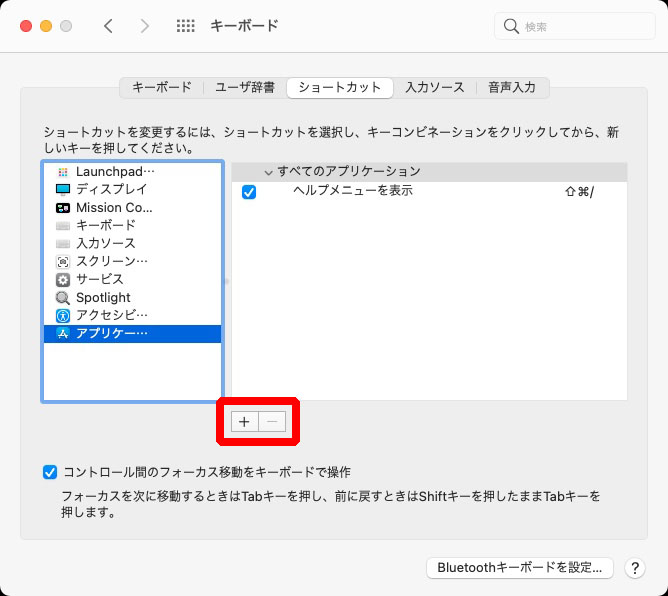Select Launchpad… in the category list
668x596 pixels.
point(132,172)
